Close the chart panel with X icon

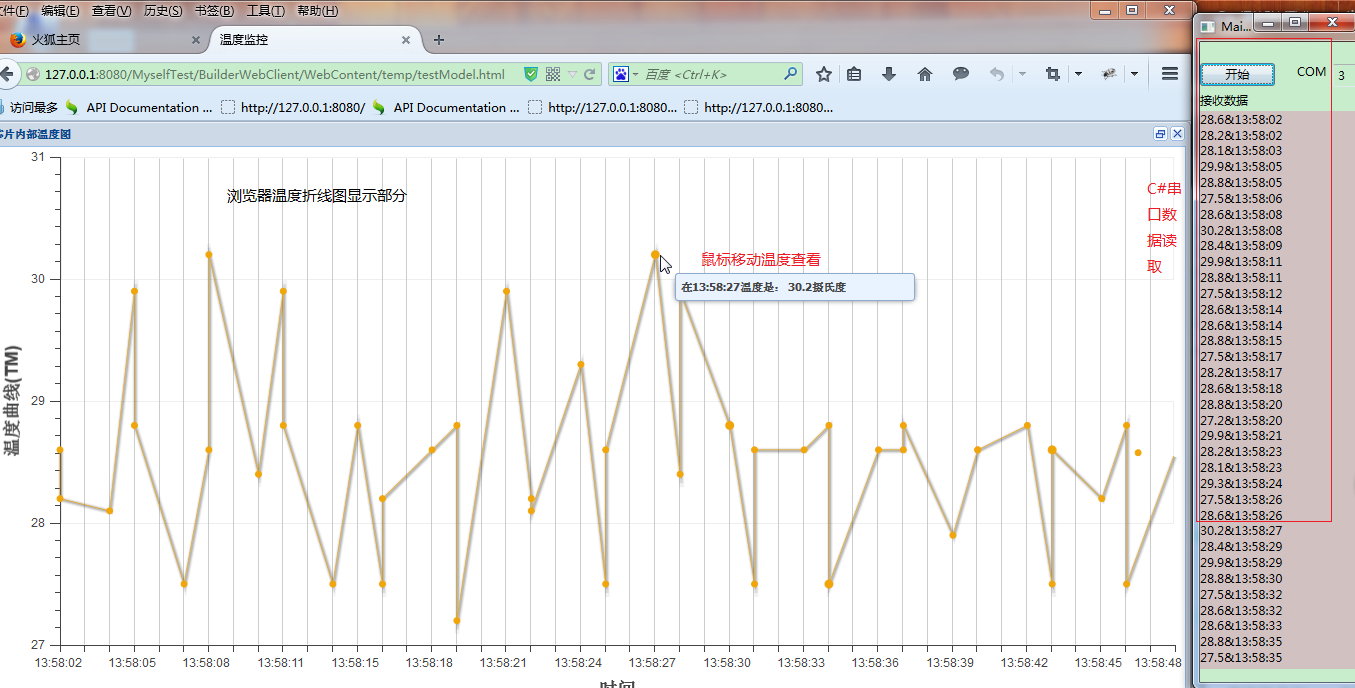point(1177,133)
